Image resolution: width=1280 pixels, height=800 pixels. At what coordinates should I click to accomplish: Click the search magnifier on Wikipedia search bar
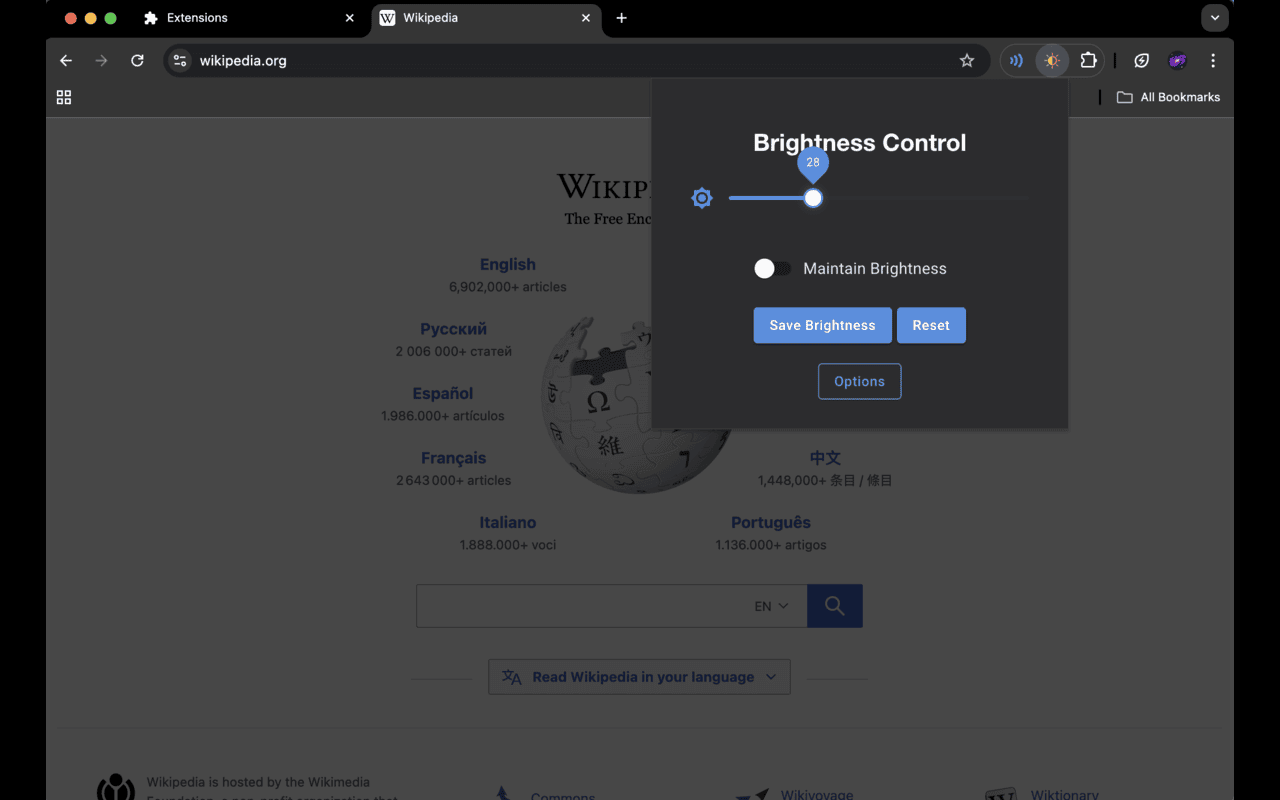(834, 605)
